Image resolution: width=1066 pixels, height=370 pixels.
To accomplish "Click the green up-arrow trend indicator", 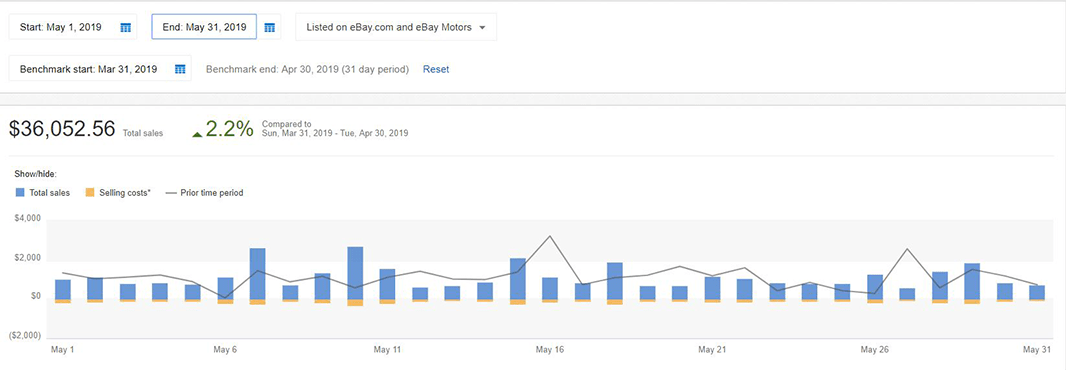I will click(x=197, y=135).
